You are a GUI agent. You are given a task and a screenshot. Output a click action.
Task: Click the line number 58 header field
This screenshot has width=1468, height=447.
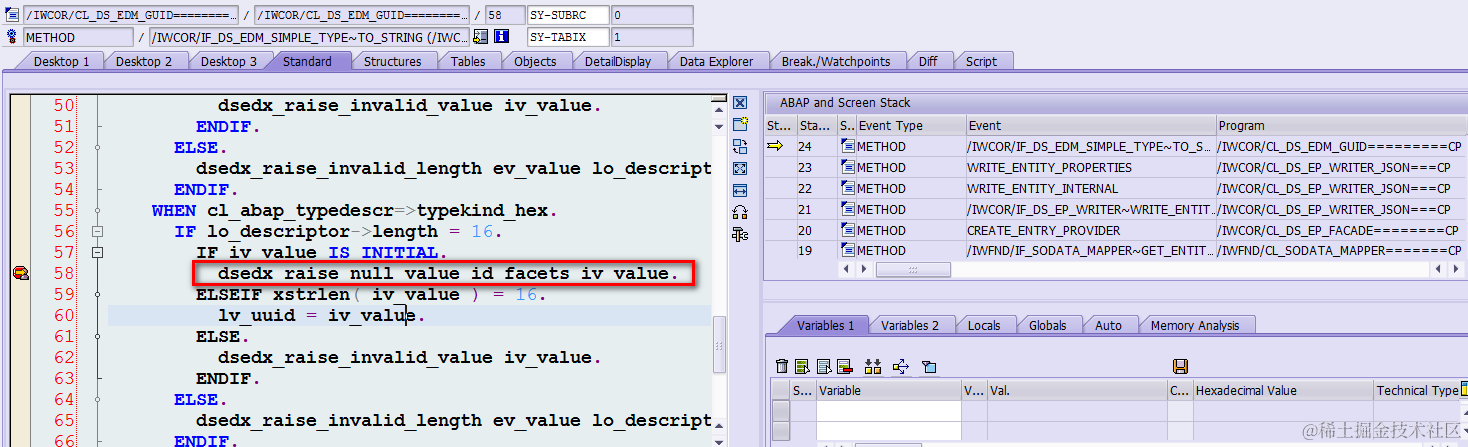click(x=504, y=15)
